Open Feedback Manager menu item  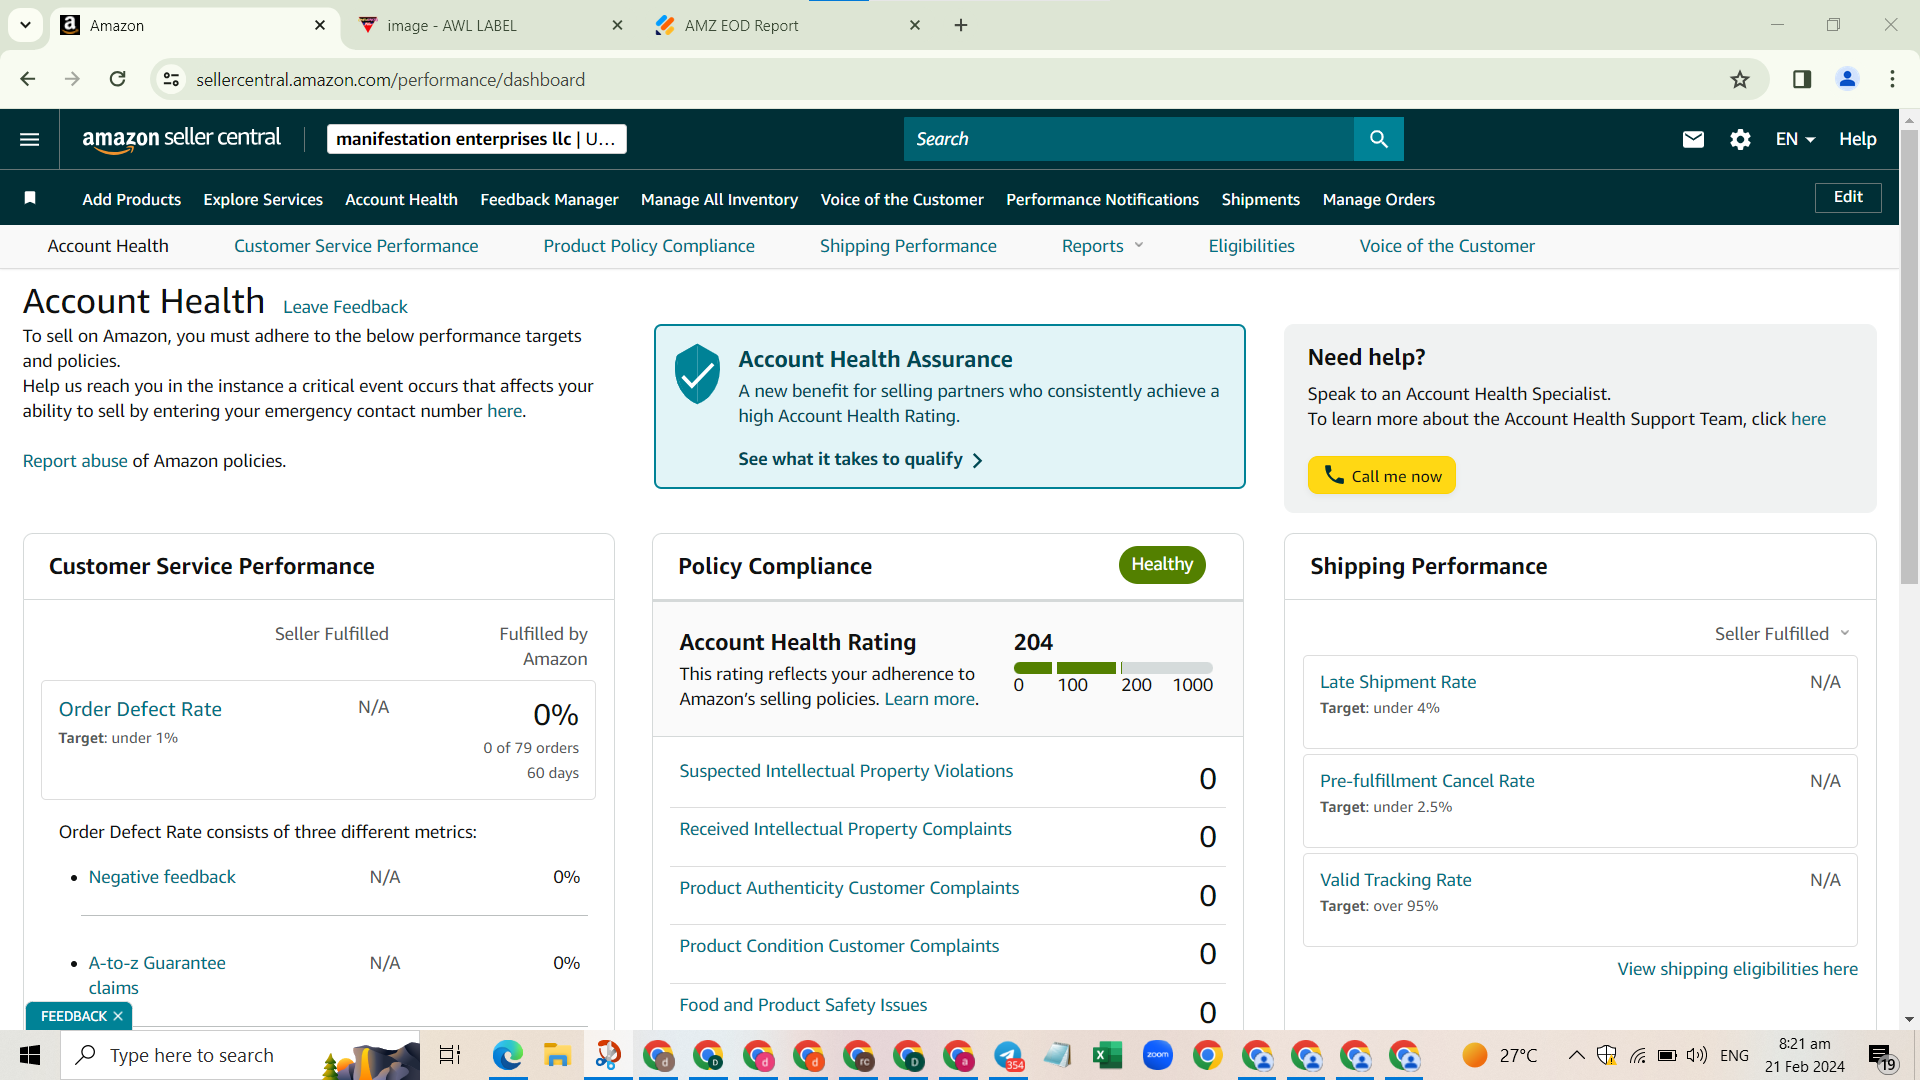pyautogui.click(x=549, y=199)
